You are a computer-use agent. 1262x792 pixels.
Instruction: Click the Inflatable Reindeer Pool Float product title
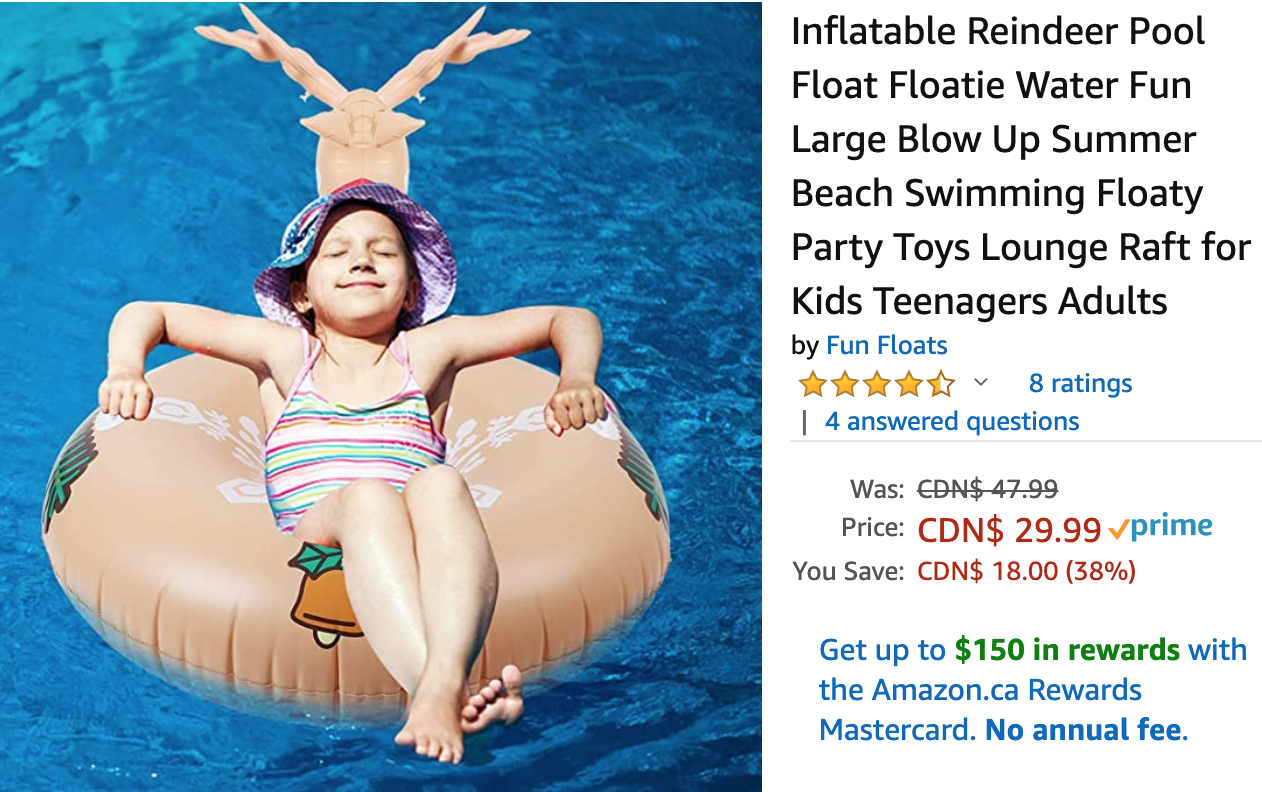tap(1021, 166)
